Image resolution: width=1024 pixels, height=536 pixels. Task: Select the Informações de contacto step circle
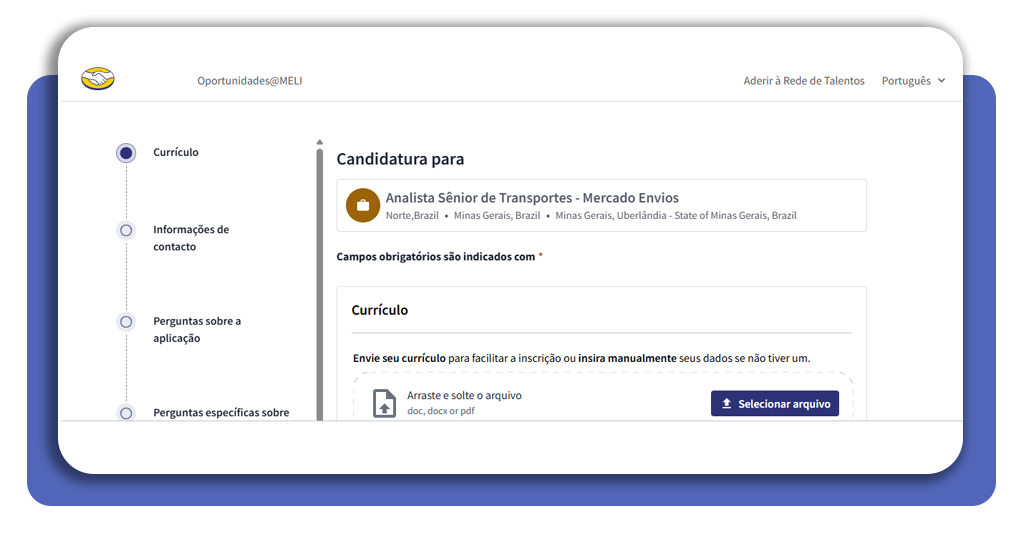click(x=126, y=230)
